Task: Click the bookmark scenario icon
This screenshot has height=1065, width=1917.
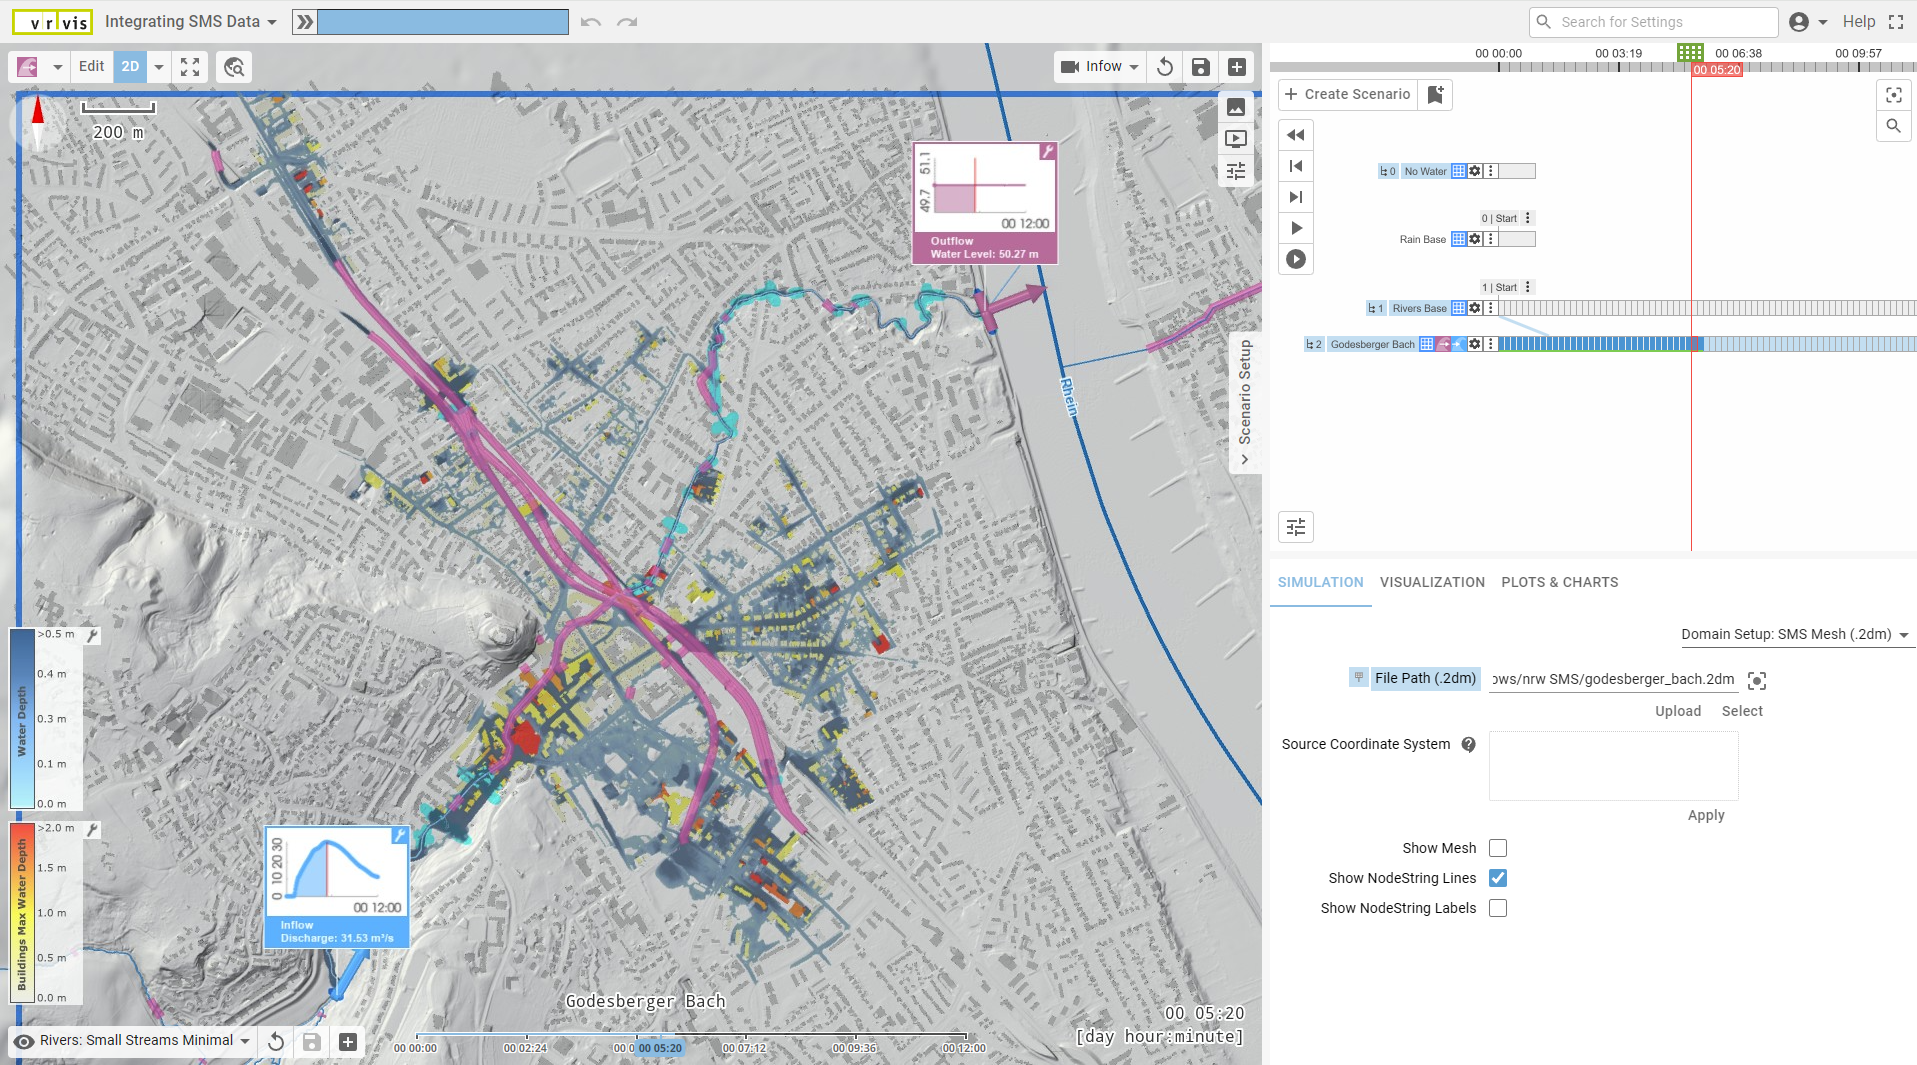Action: (1435, 94)
